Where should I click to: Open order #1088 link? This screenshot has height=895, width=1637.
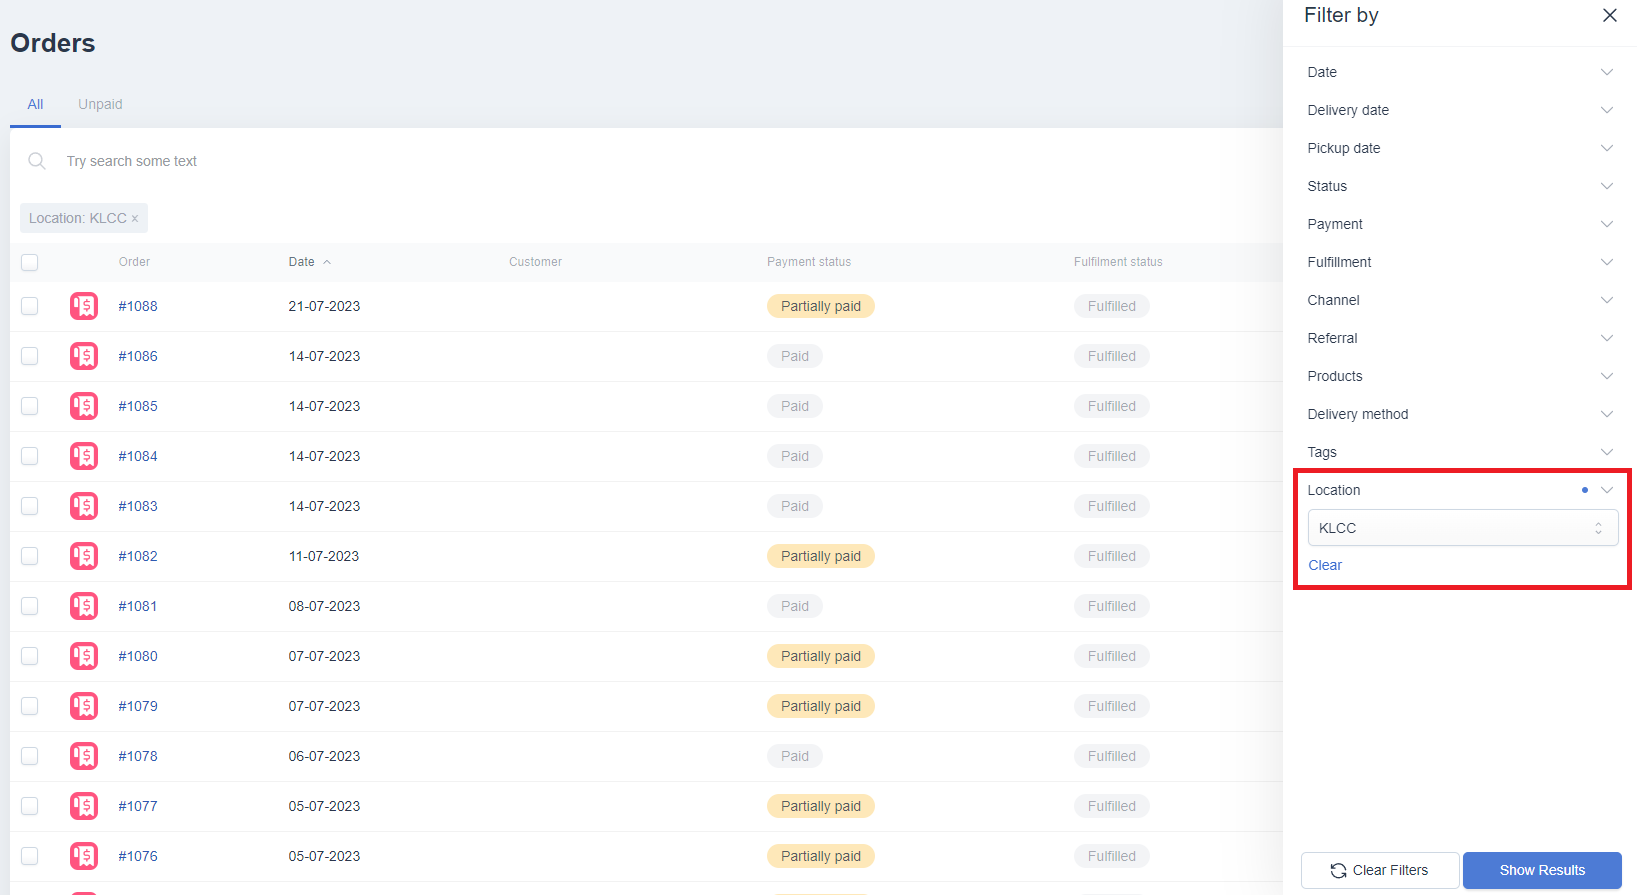coord(138,306)
